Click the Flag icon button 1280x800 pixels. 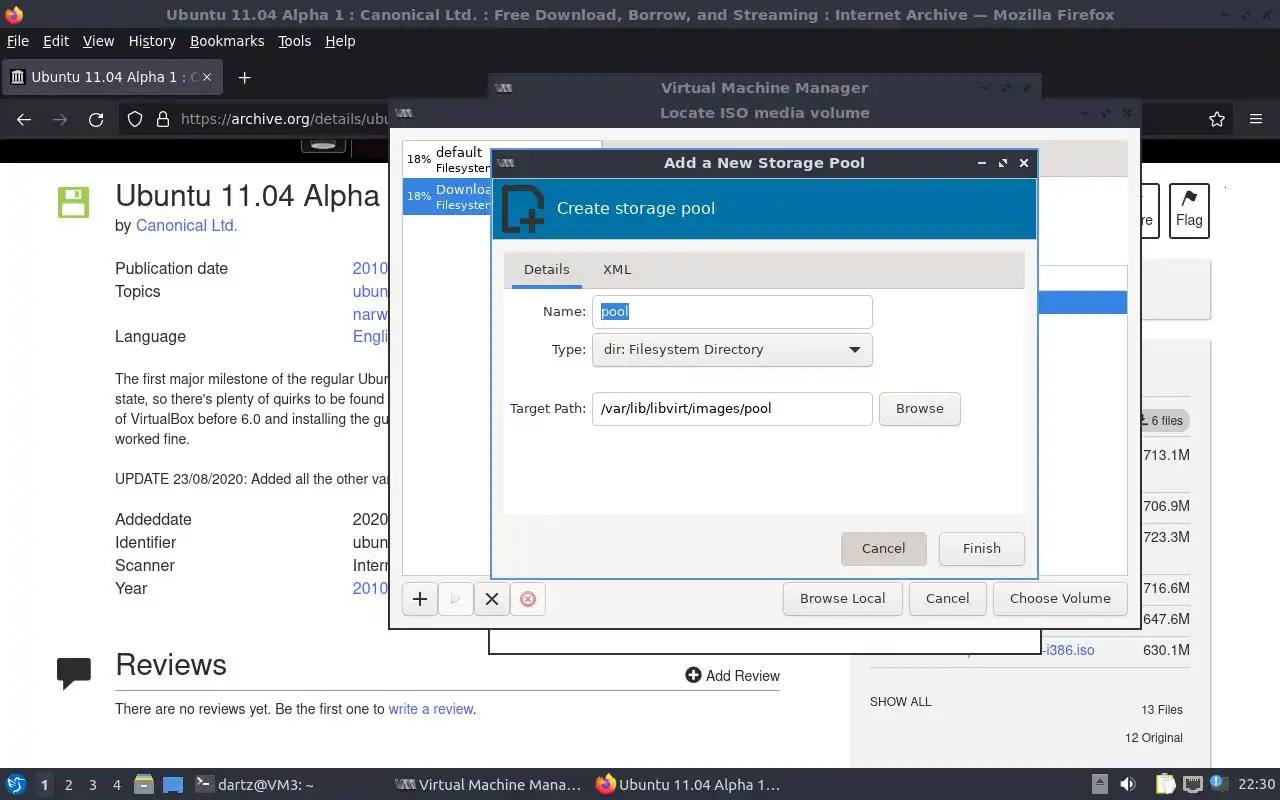tap(1189, 210)
